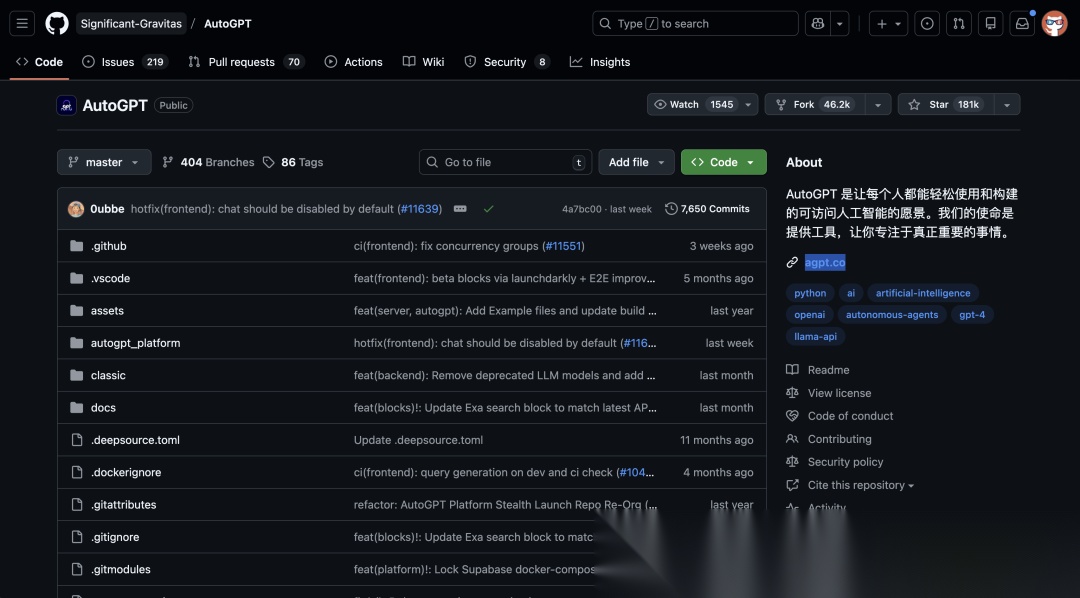Go to GitHub home via Octocat logo
The height and width of the screenshot is (598, 1080).
point(57,23)
